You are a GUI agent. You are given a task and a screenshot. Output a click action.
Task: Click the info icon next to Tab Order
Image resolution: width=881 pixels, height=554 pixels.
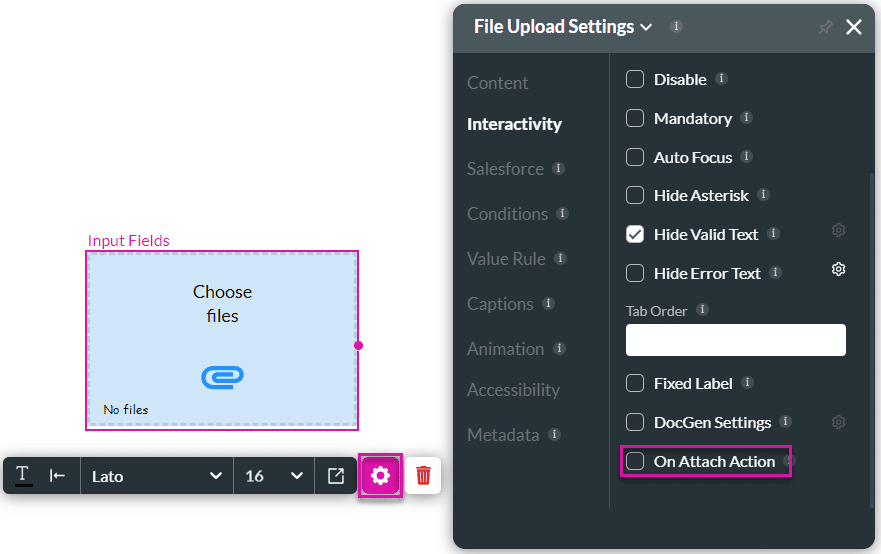(x=702, y=310)
